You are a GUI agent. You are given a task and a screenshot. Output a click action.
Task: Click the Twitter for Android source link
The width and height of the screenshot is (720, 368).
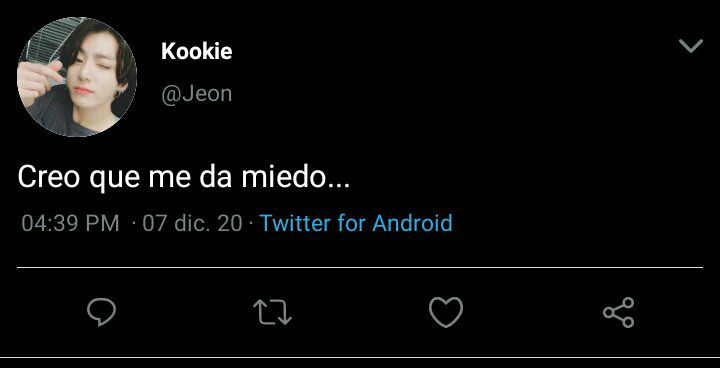click(x=356, y=223)
